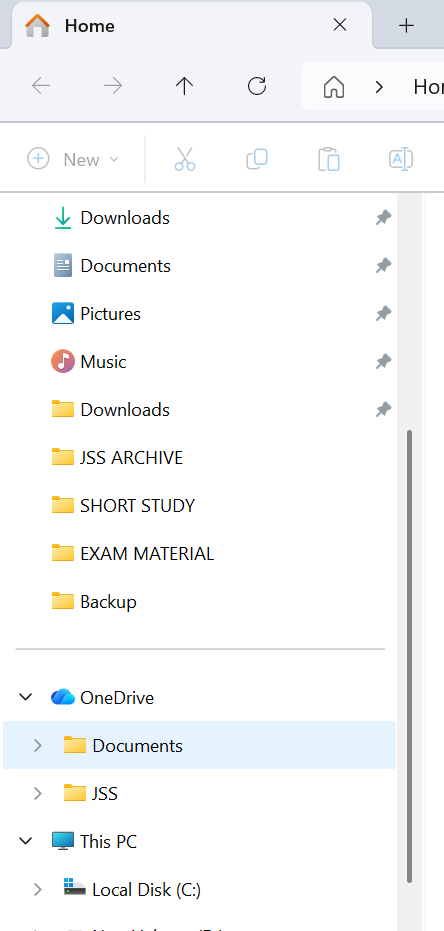This screenshot has height=931, width=444.
Task: Expand Local Disk (C:) node
Action: tap(37, 889)
